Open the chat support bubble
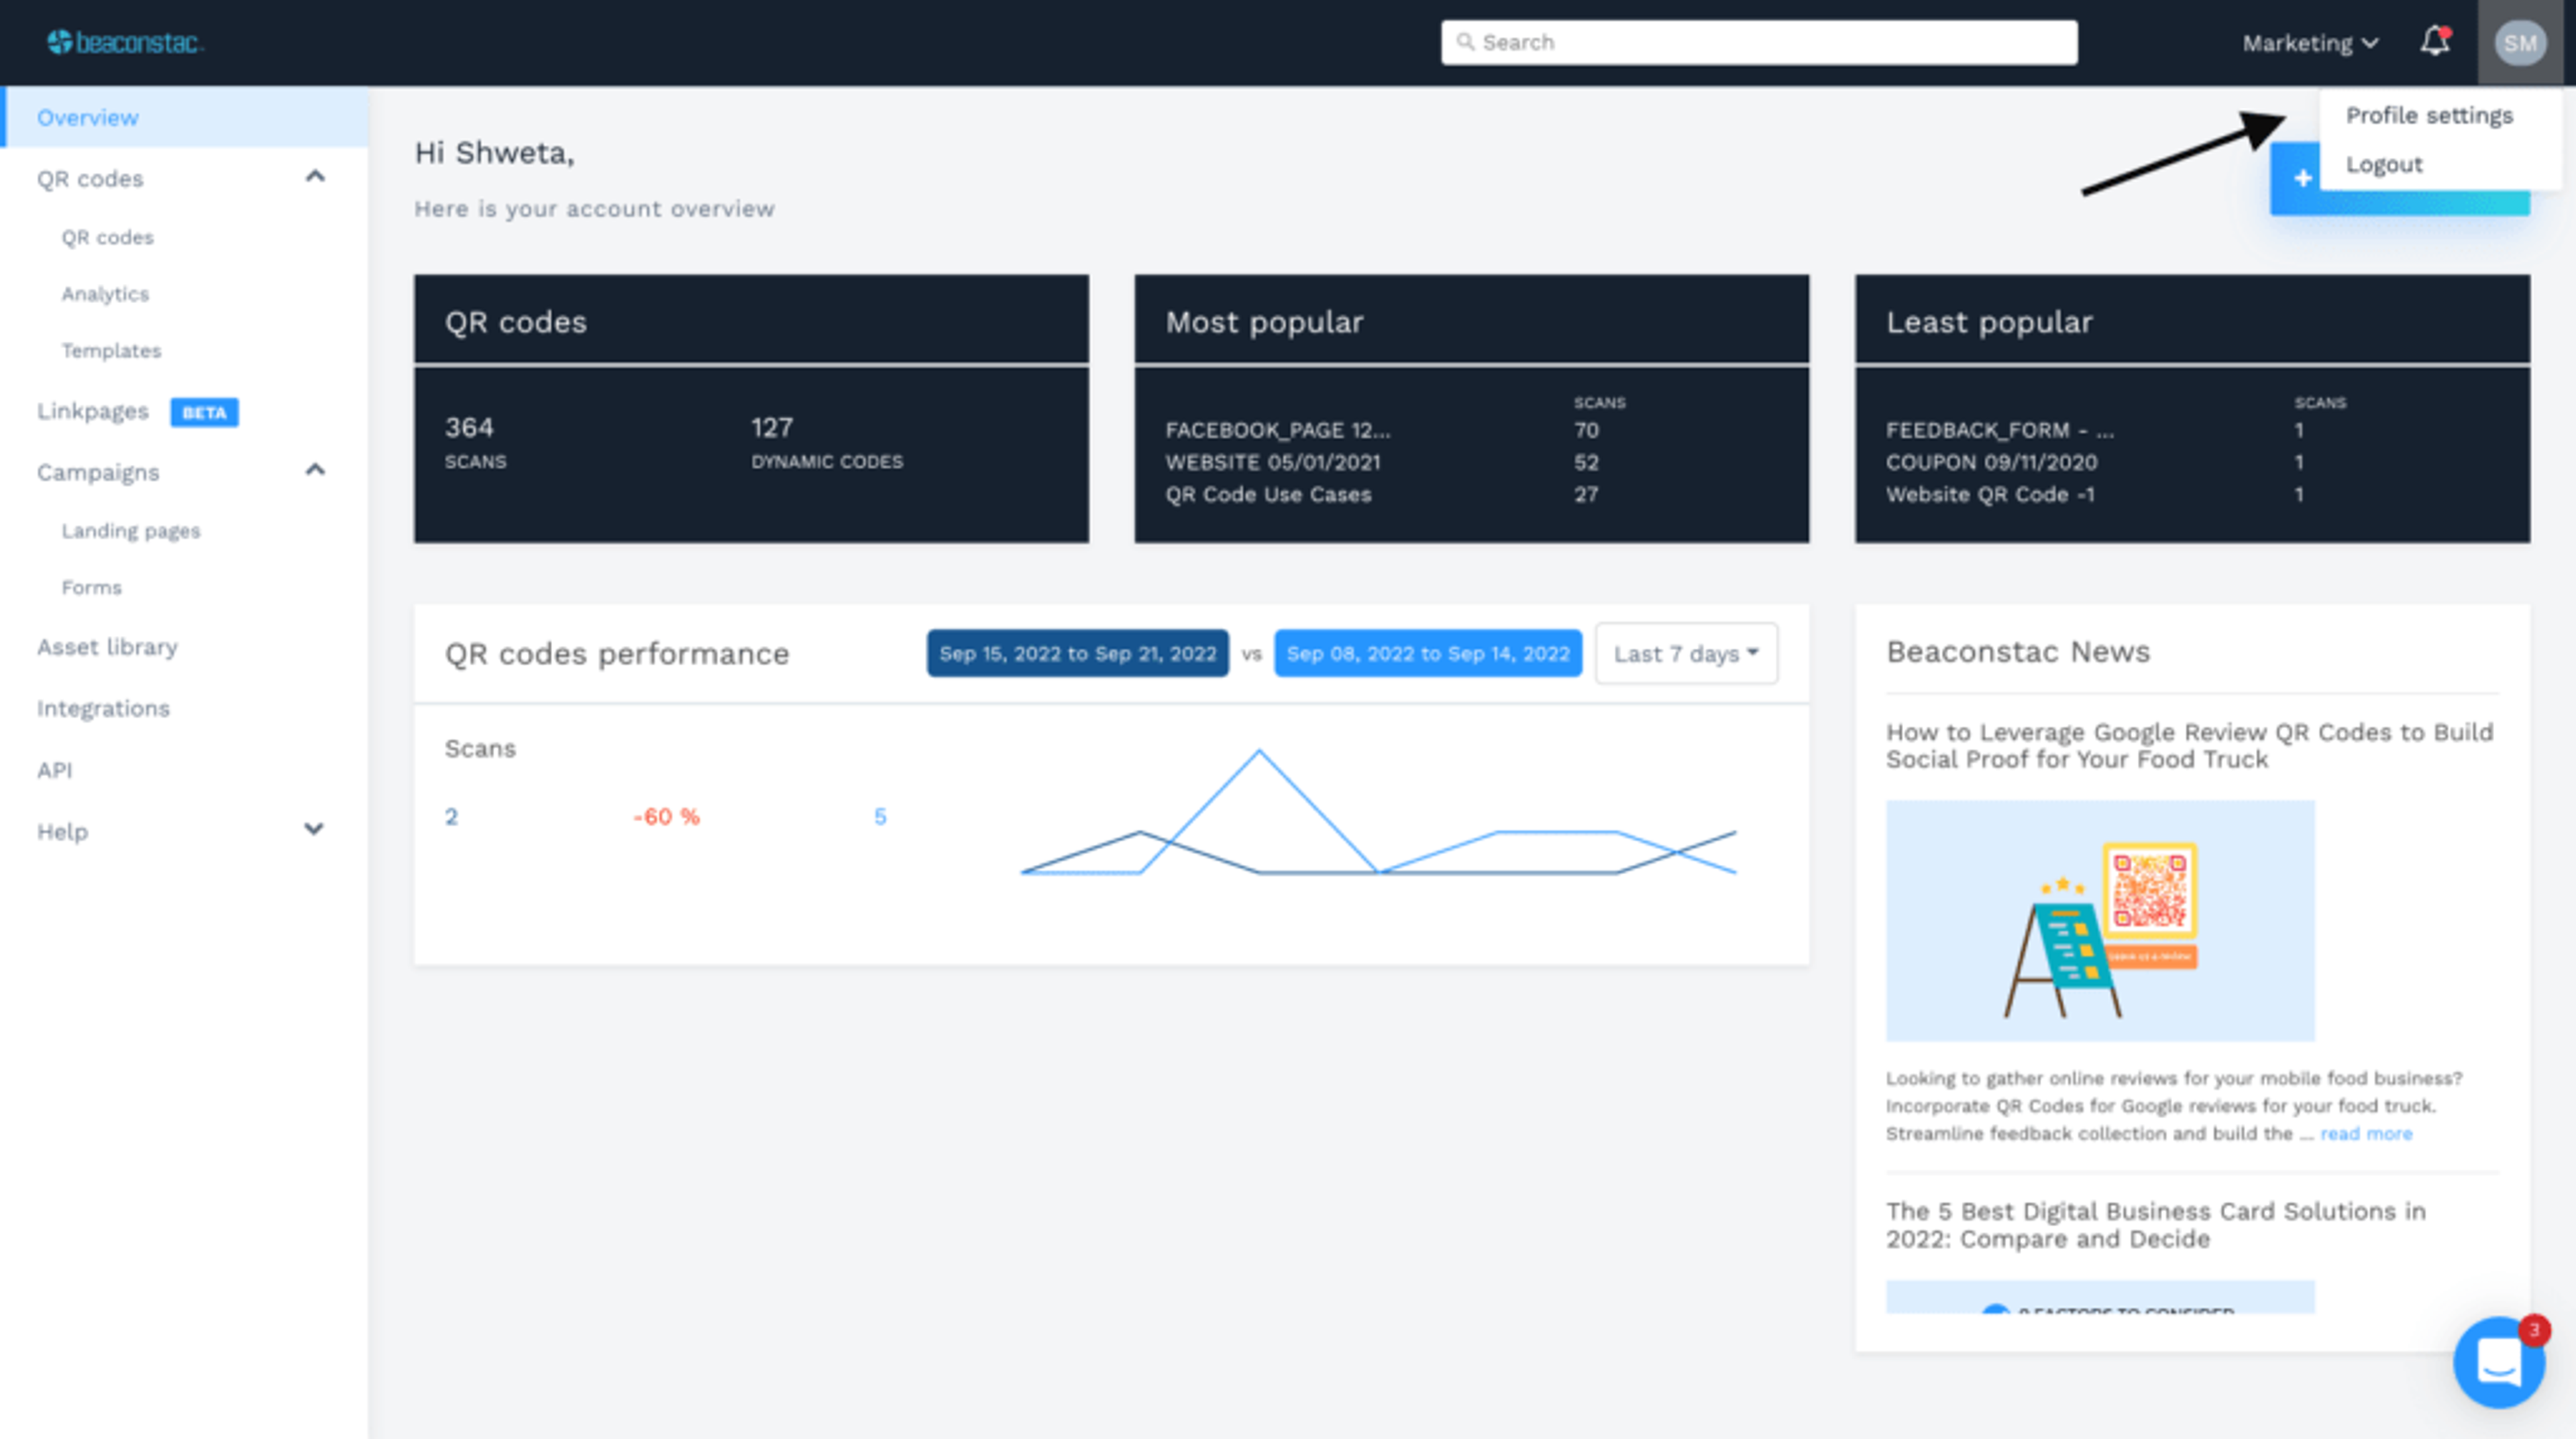This screenshot has width=2576, height=1439. [x=2499, y=1361]
